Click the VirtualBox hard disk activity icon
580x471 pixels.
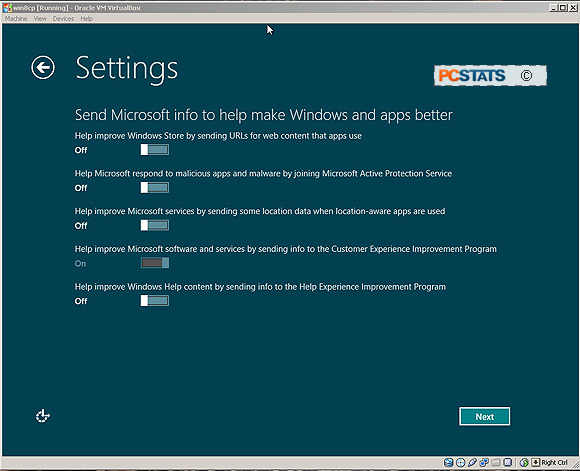click(449, 462)
